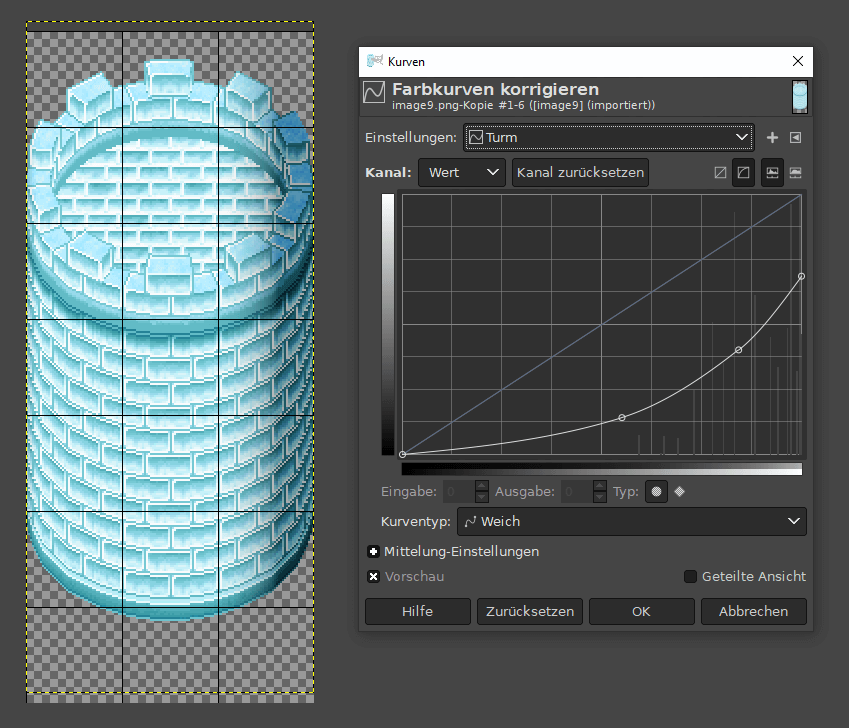The width and height of the screenshot is (849, 728).
Task: Open the Kanal dropdown set to Wert
Action: pos(461,172)
